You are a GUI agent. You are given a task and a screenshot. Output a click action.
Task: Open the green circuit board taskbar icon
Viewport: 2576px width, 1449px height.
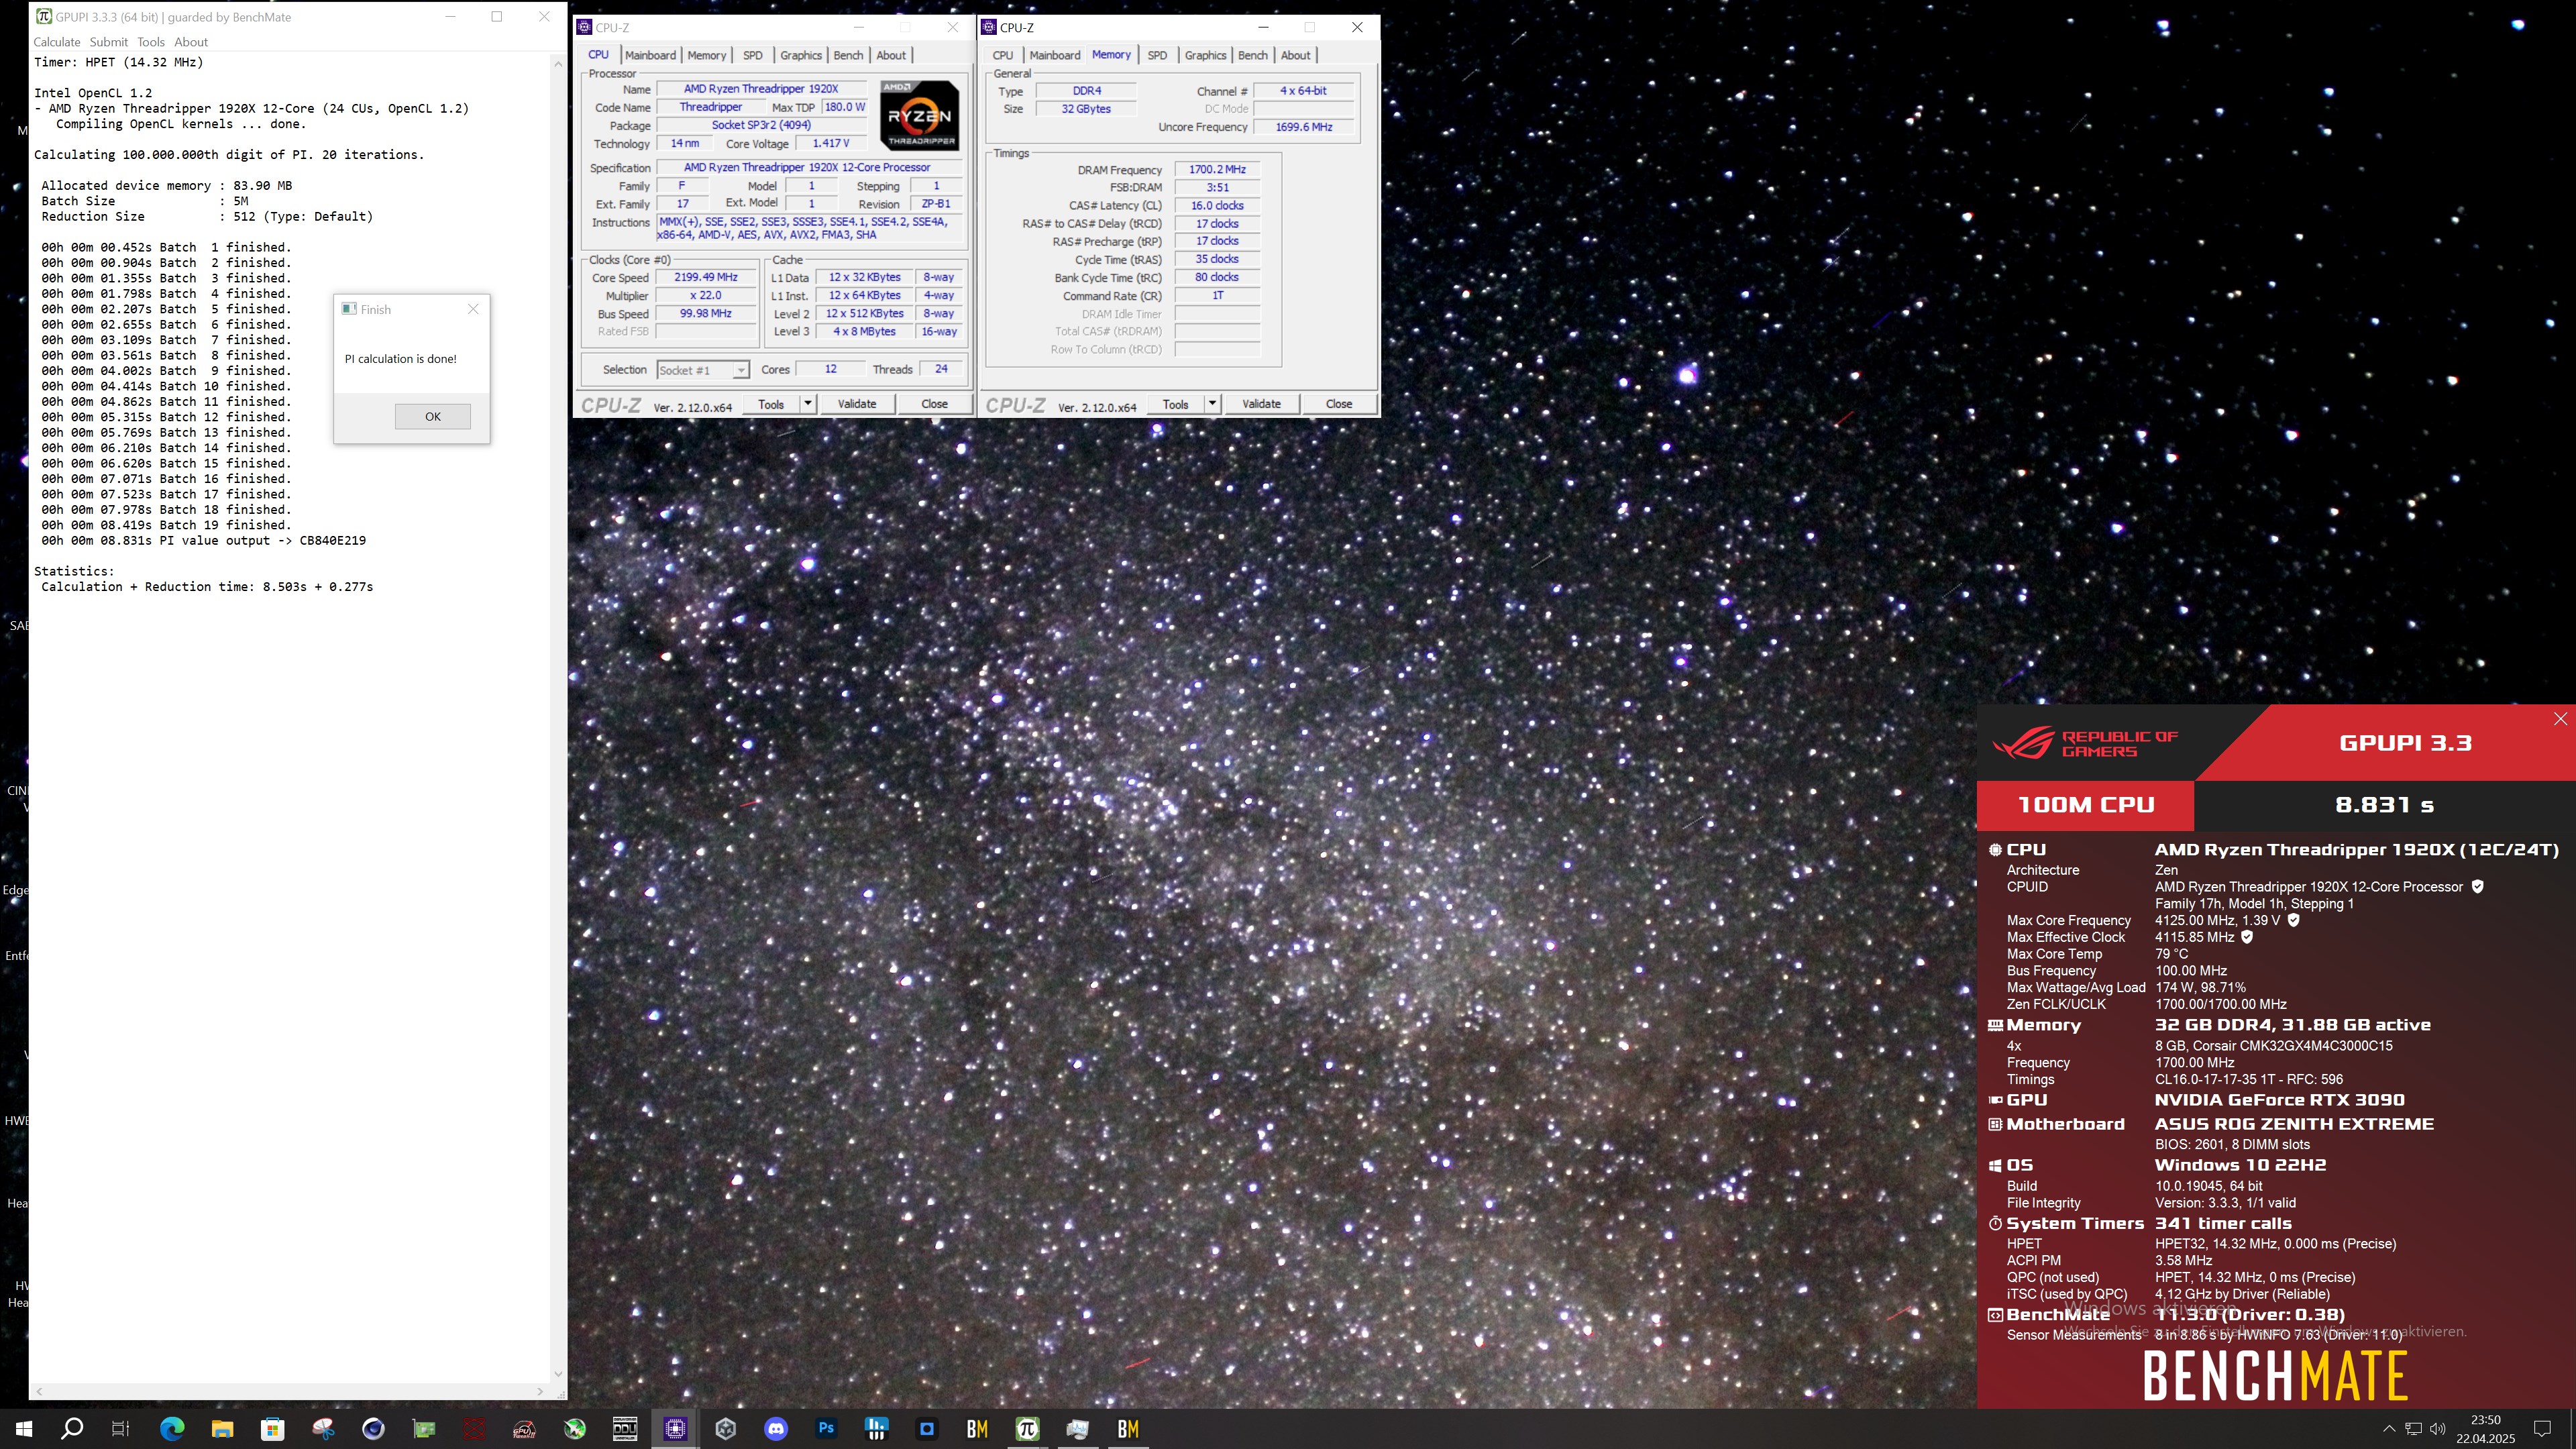[424, 1429]
